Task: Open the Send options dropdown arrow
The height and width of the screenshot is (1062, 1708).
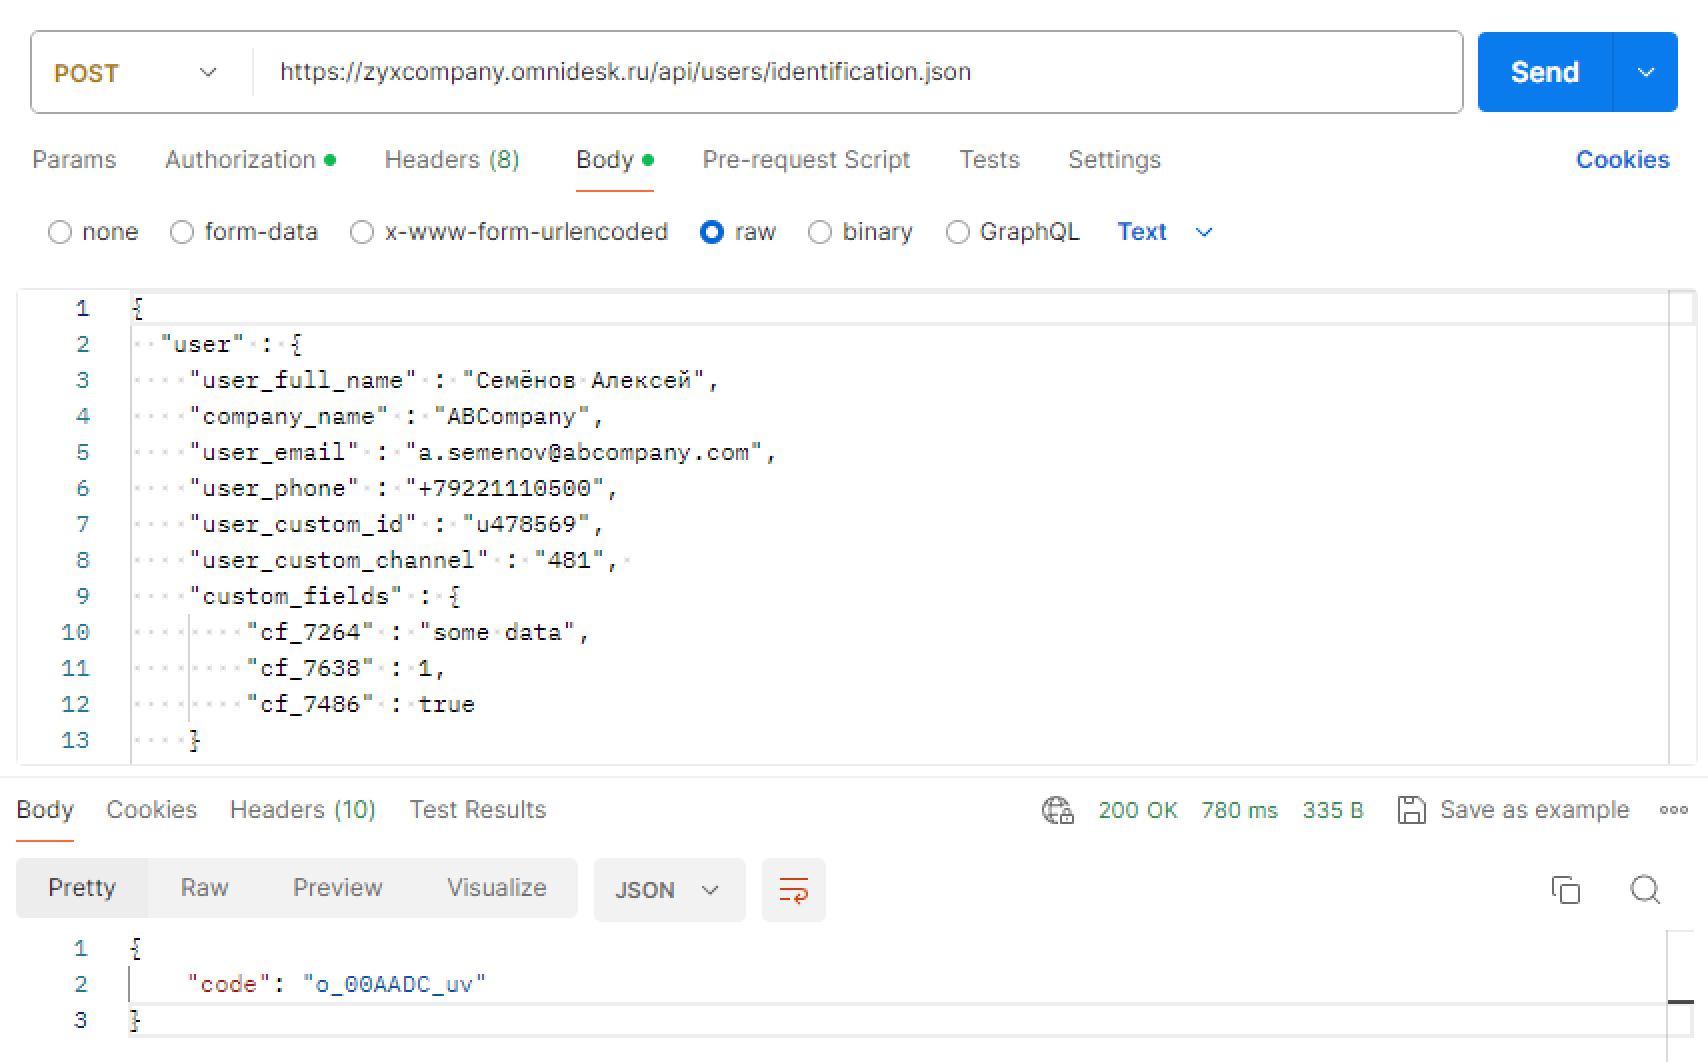Action: (1646, 72)
